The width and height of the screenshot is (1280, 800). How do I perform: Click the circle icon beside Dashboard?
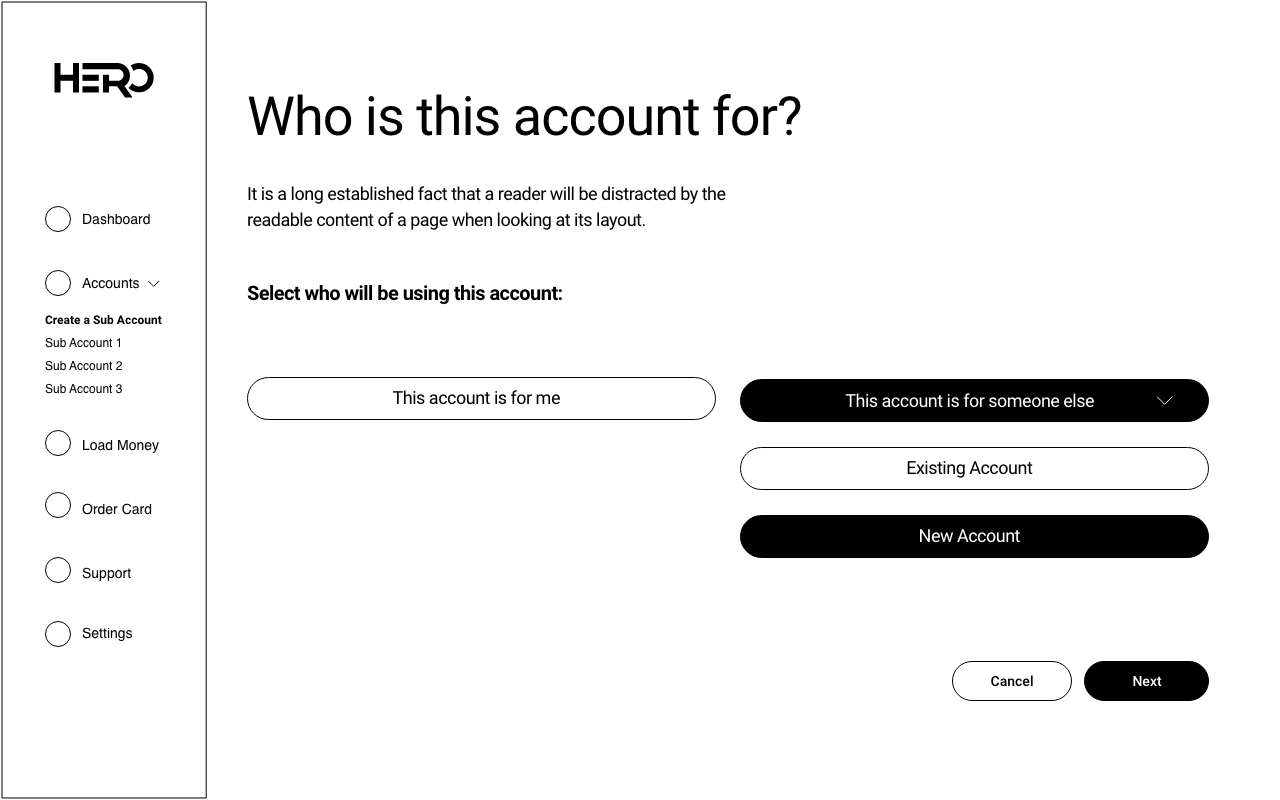pos(58,219)
